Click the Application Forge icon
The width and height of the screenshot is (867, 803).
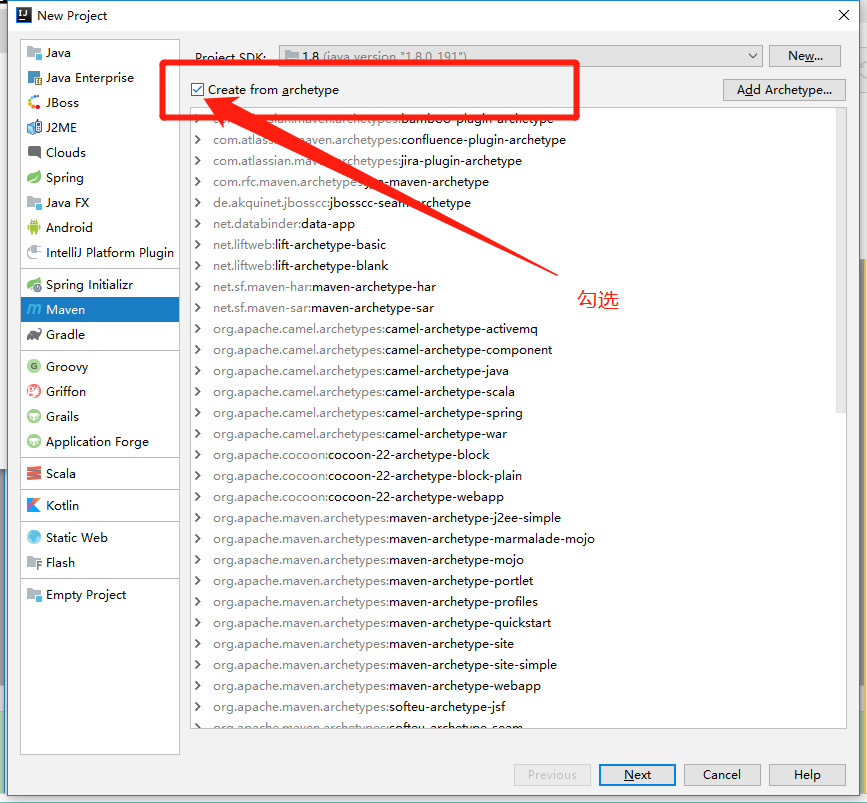pos(34,442)
